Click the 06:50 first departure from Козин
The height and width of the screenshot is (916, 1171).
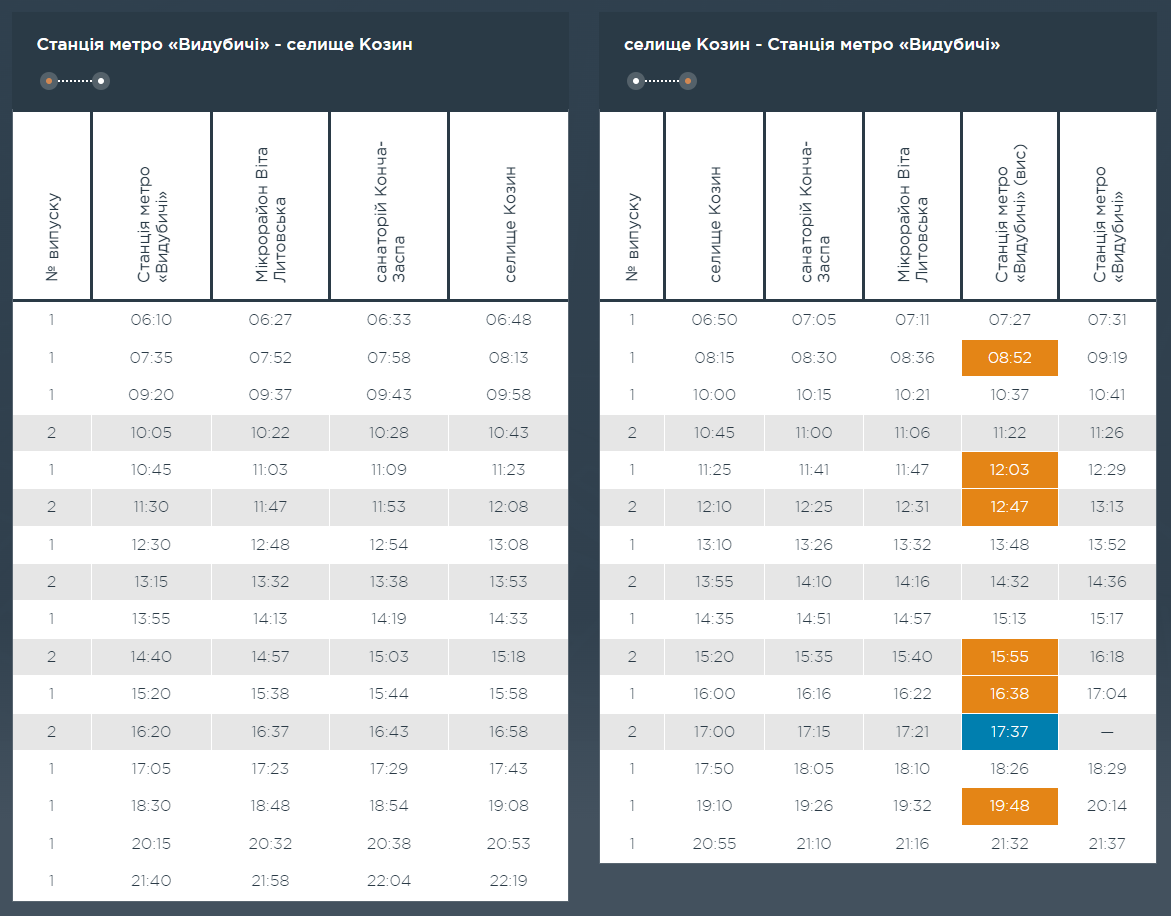[x=714, y=320]
